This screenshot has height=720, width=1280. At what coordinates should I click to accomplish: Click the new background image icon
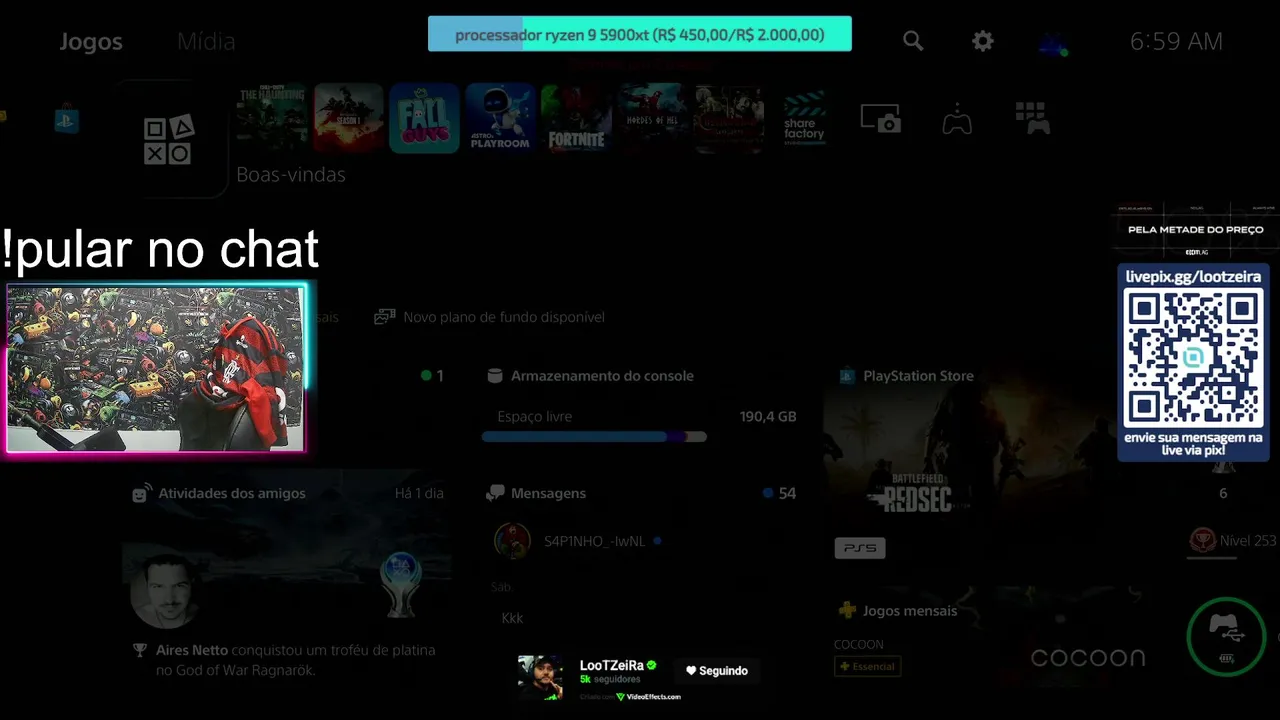pos(385,317)
